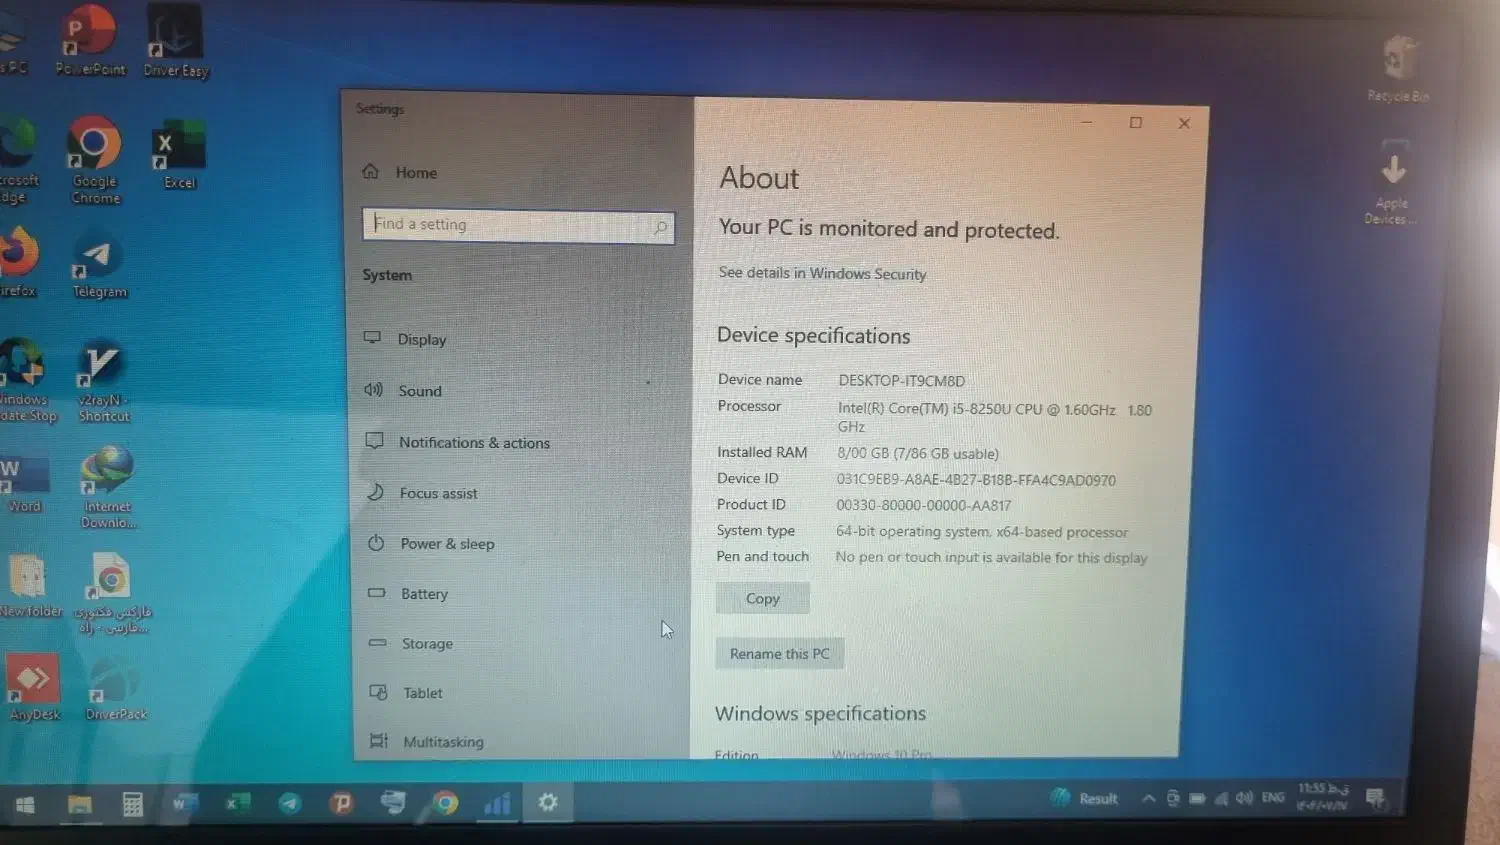
Task: Click the Device specifications heading
Action: point(813,336)
